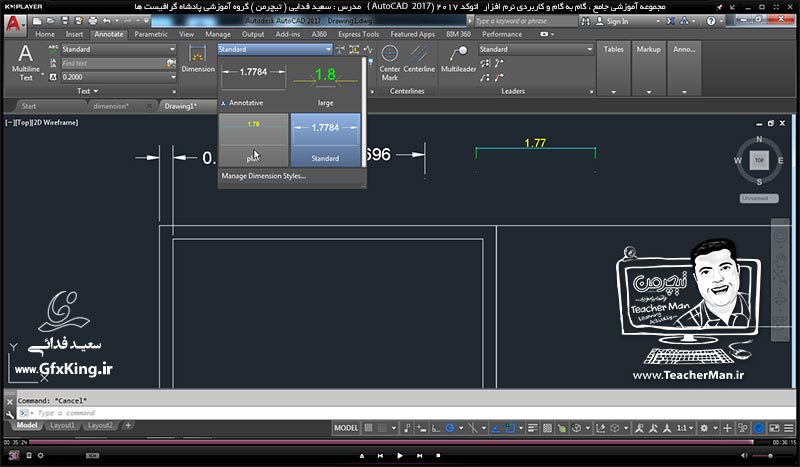The width and height of the screenshot is (800, 467).
Task: Switch to the dimension* drawing tab
Action: (x=111, y=106)
